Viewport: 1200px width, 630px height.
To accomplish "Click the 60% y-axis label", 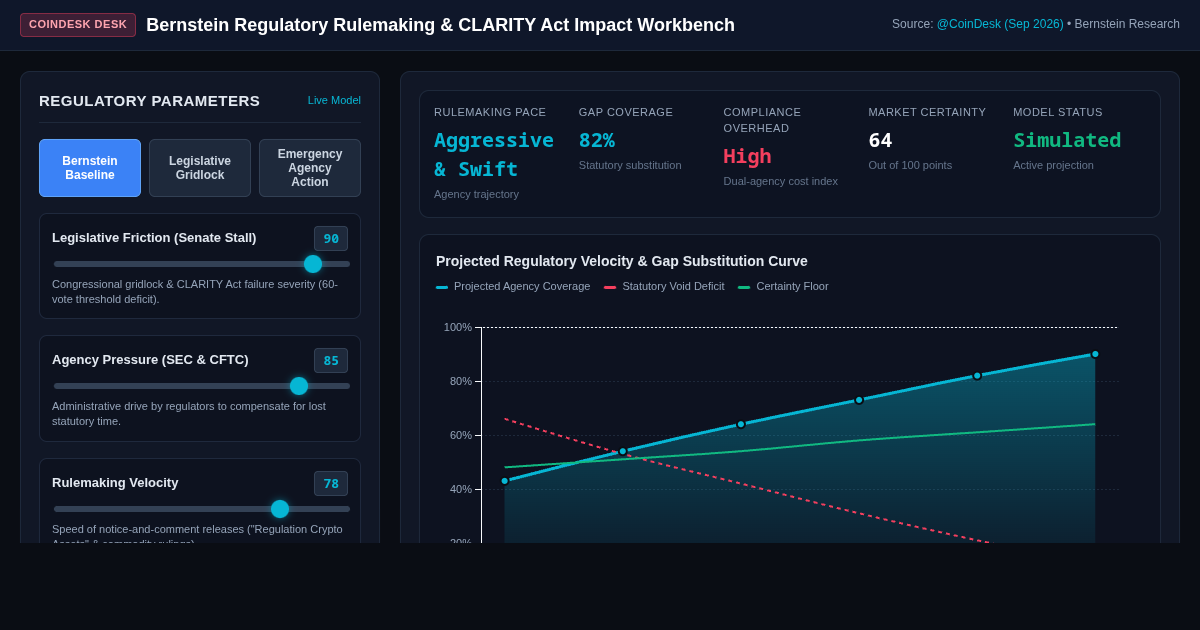I will click(x=461, y=435).
